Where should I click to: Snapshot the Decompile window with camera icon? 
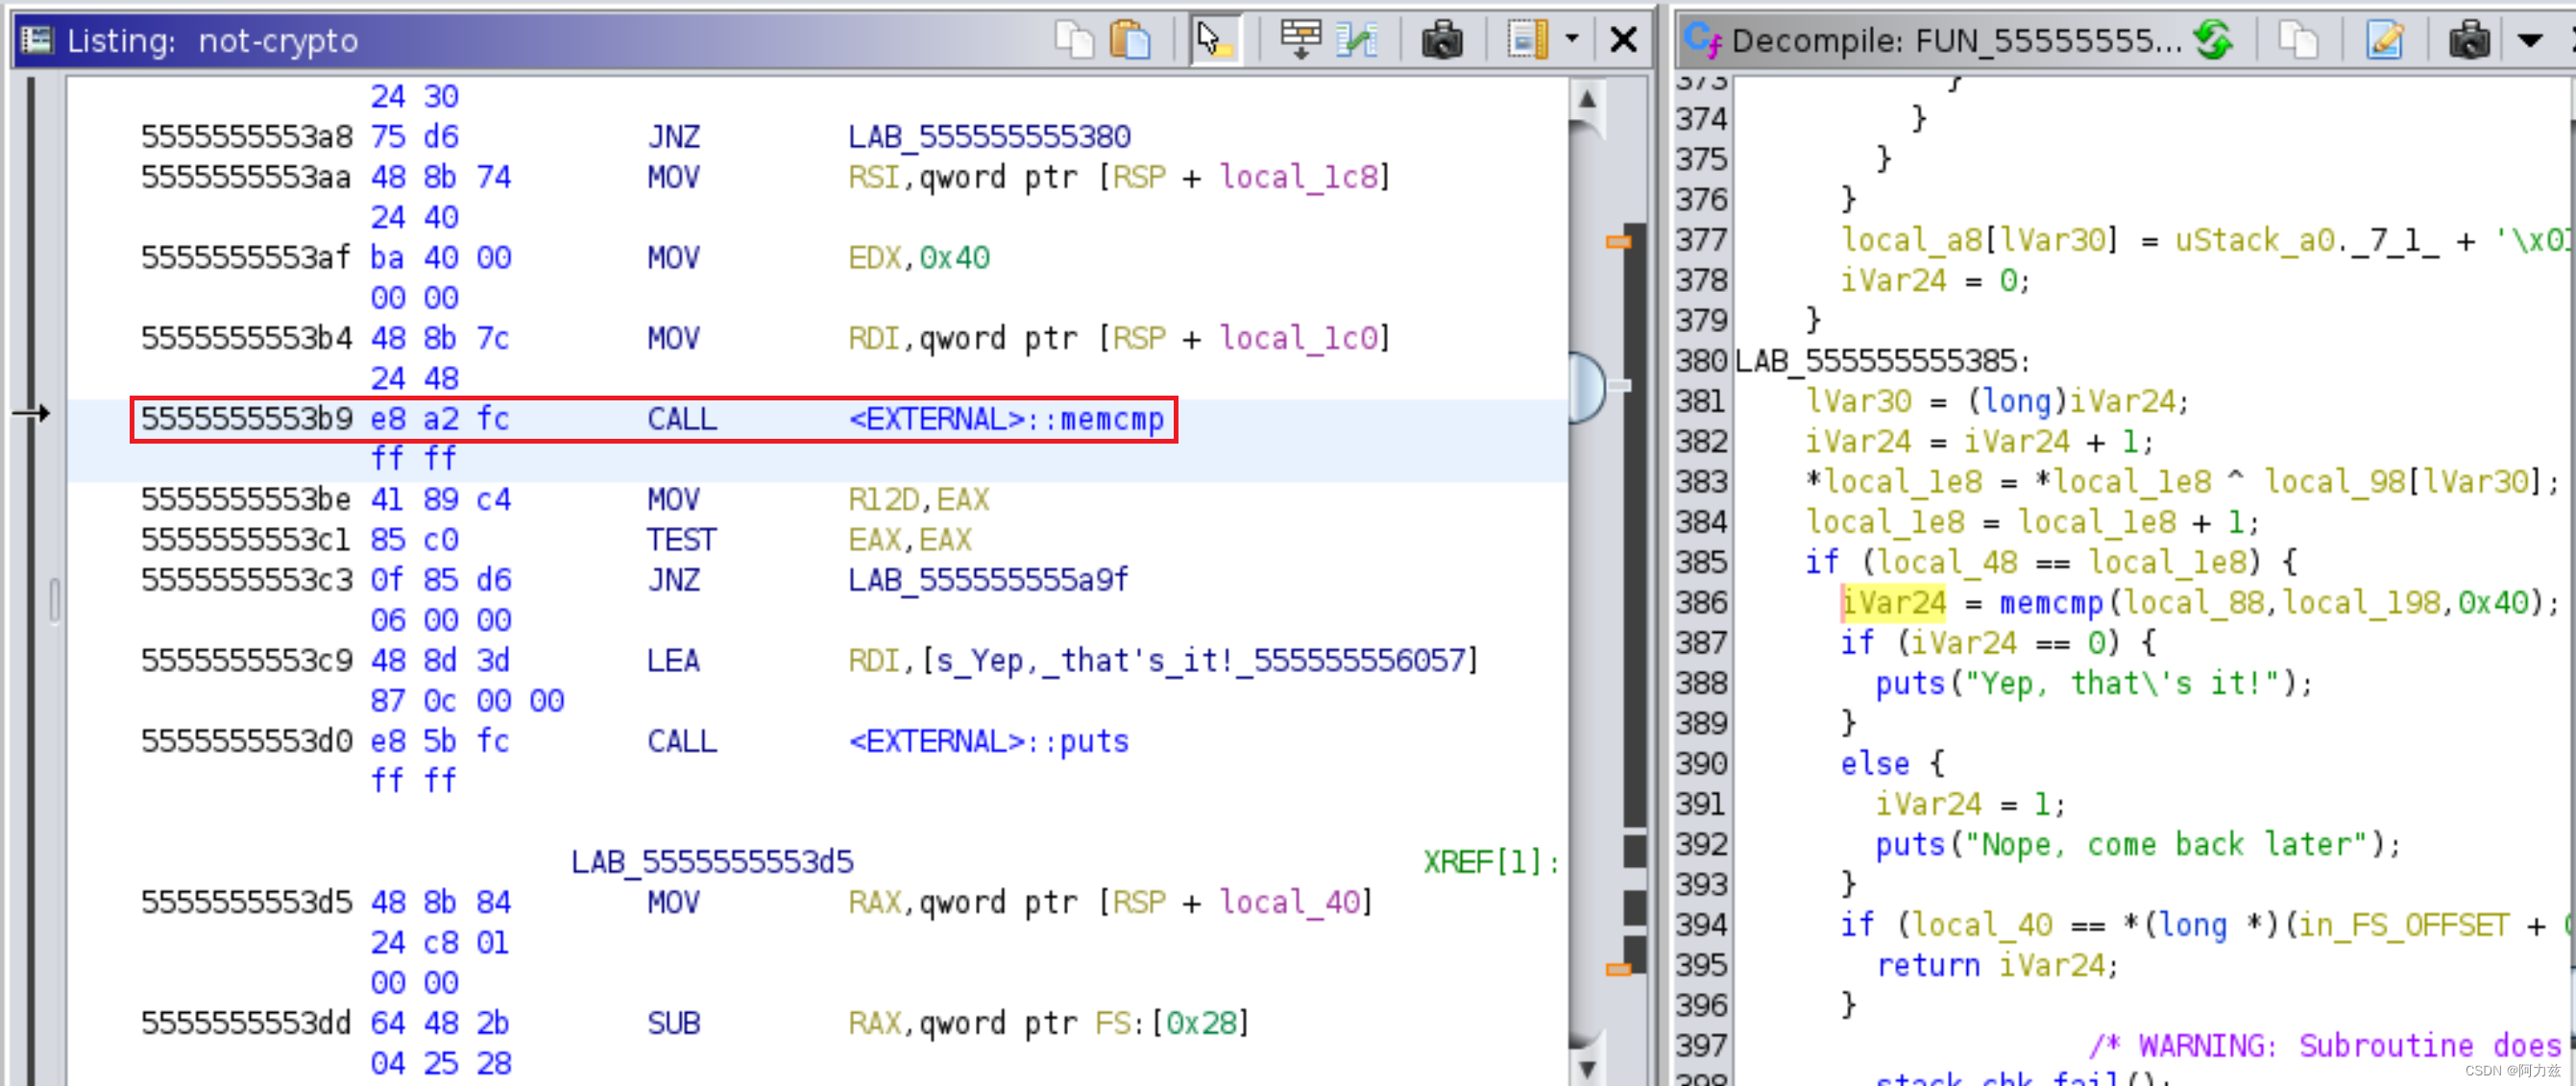pyautogui.click(x=2469, y=40)
